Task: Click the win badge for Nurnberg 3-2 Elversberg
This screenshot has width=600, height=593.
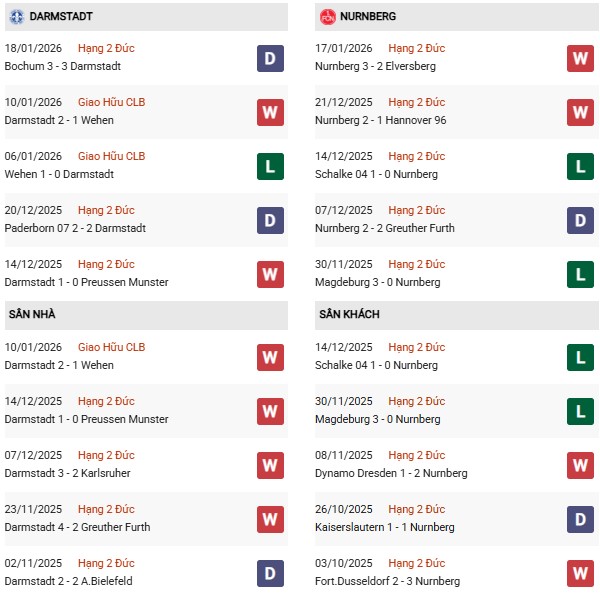Action: click(x=580, y=59)
